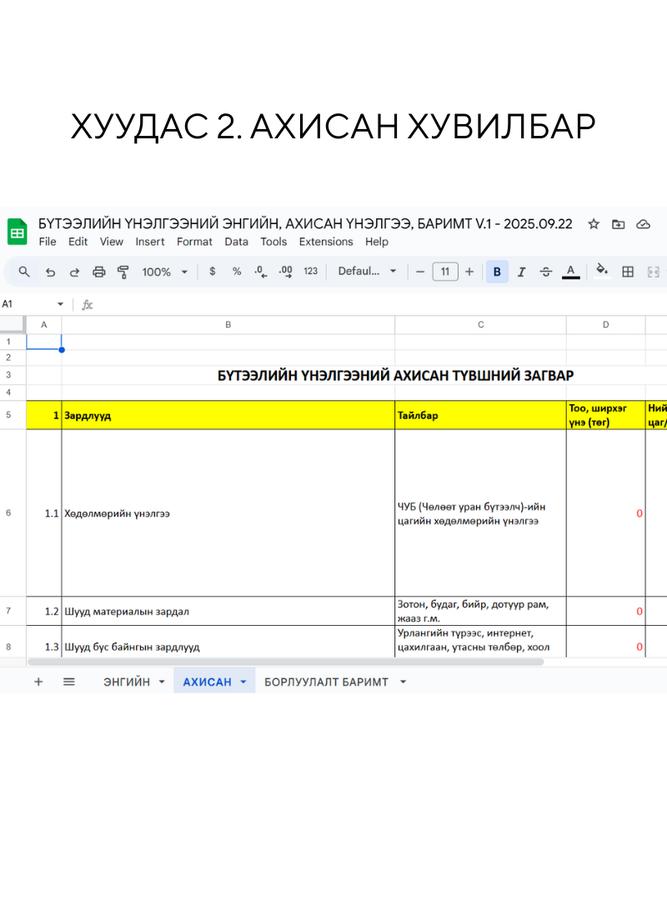667x900 pixels.
Task: Open the text color picker
Action: 570,271
